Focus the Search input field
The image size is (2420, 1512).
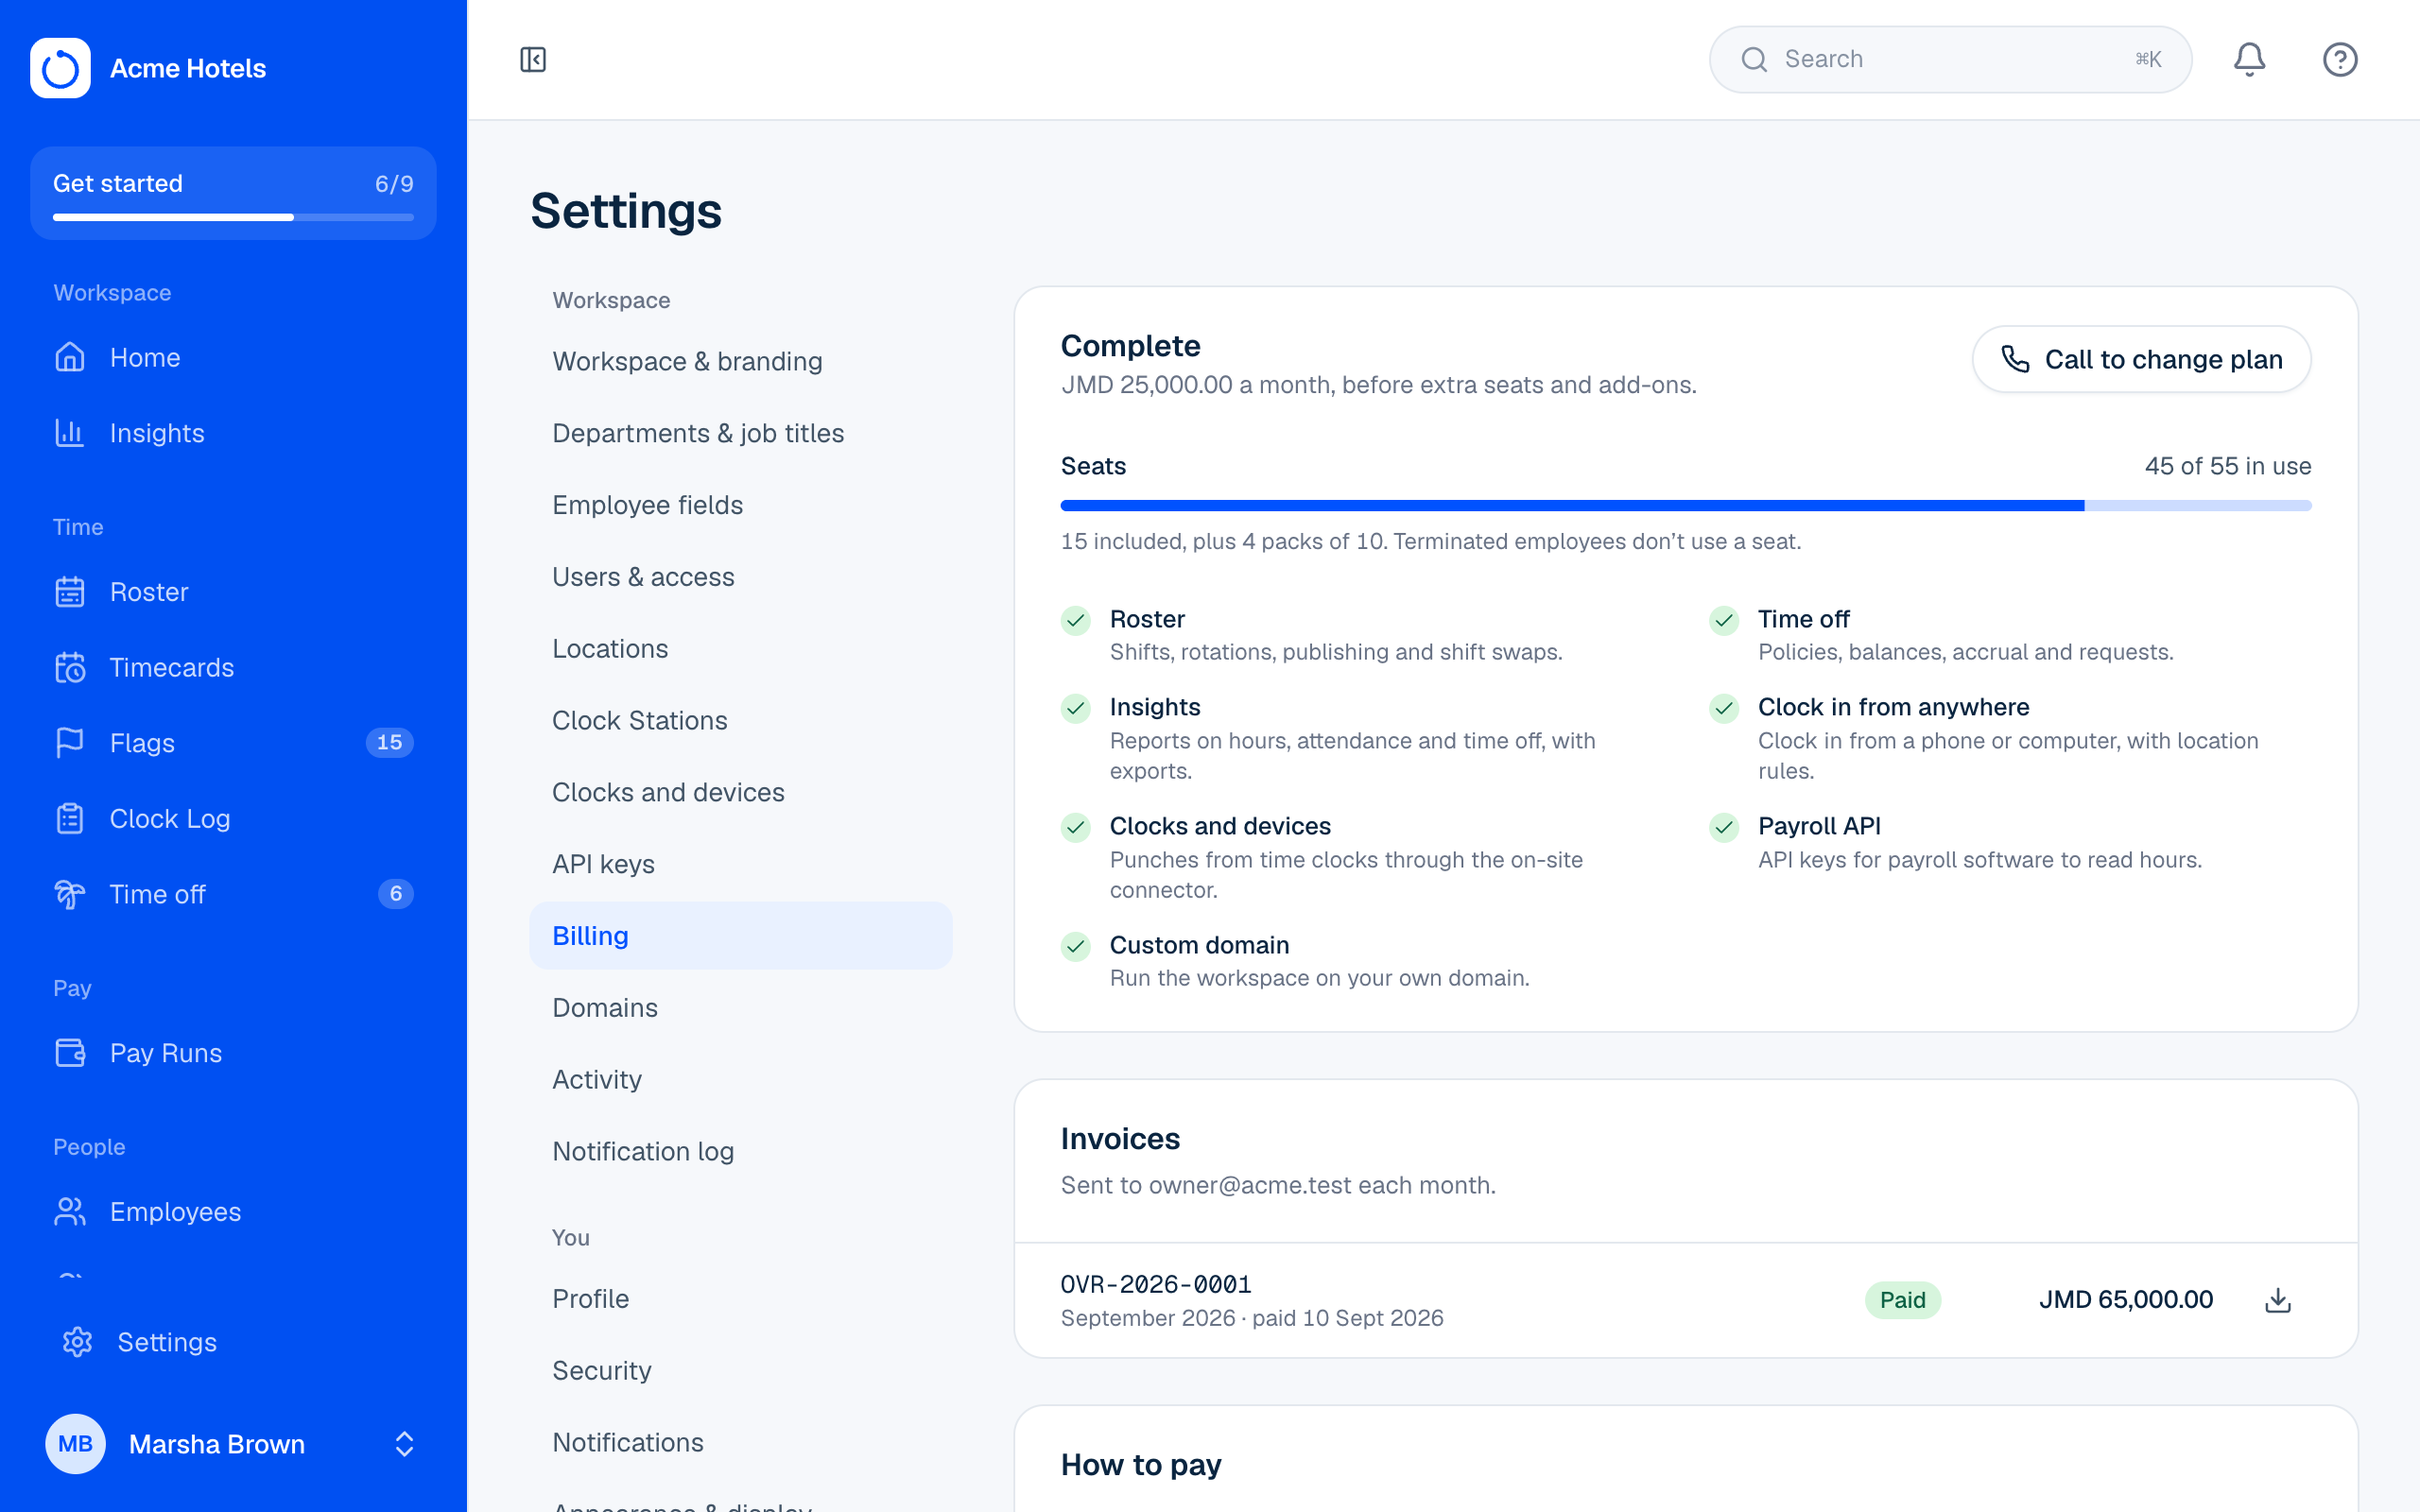1950,60
